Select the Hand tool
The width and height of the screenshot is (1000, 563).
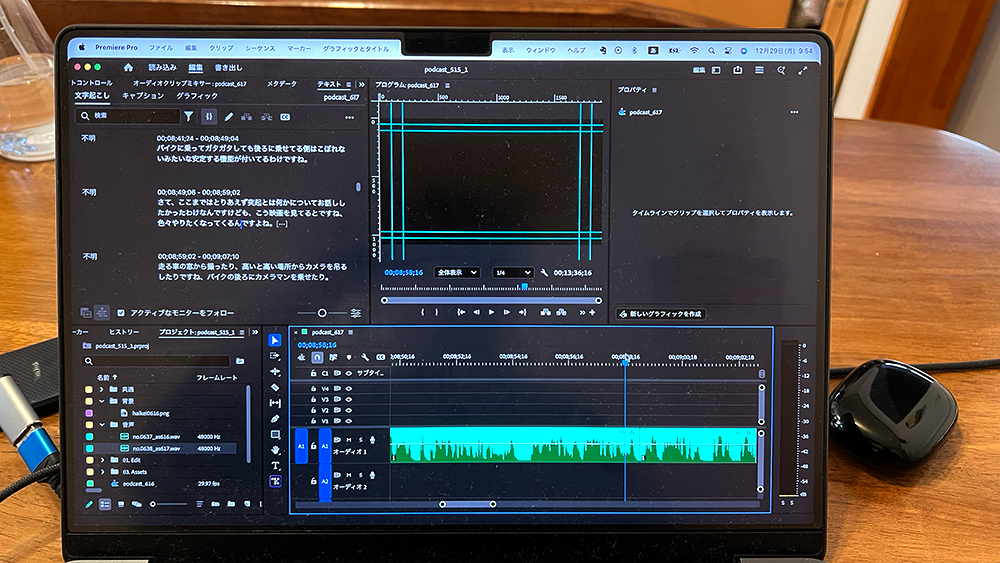275,450
